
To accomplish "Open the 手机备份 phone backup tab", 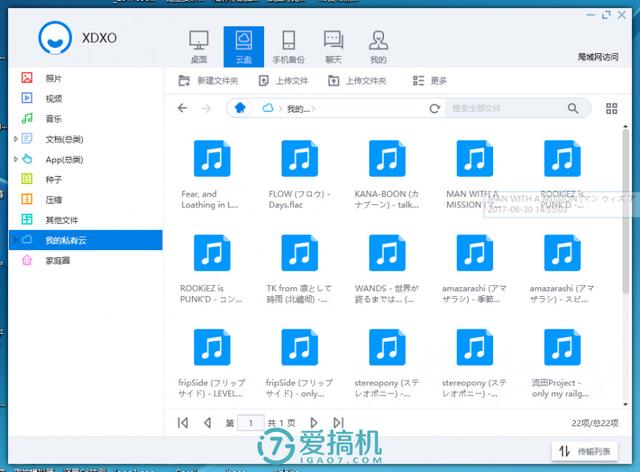I will click(289, 47).
